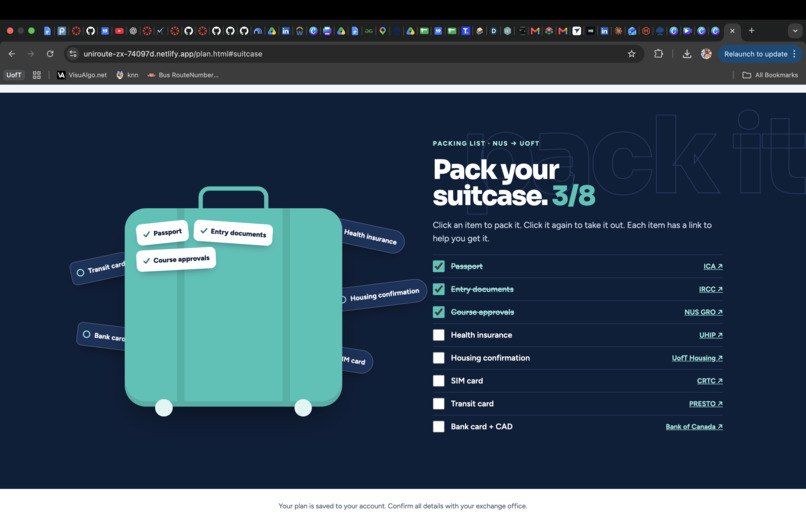Open the Chrome three-dot menu
This screenshot has width=806, height=523.
click(x=795, y=53)
